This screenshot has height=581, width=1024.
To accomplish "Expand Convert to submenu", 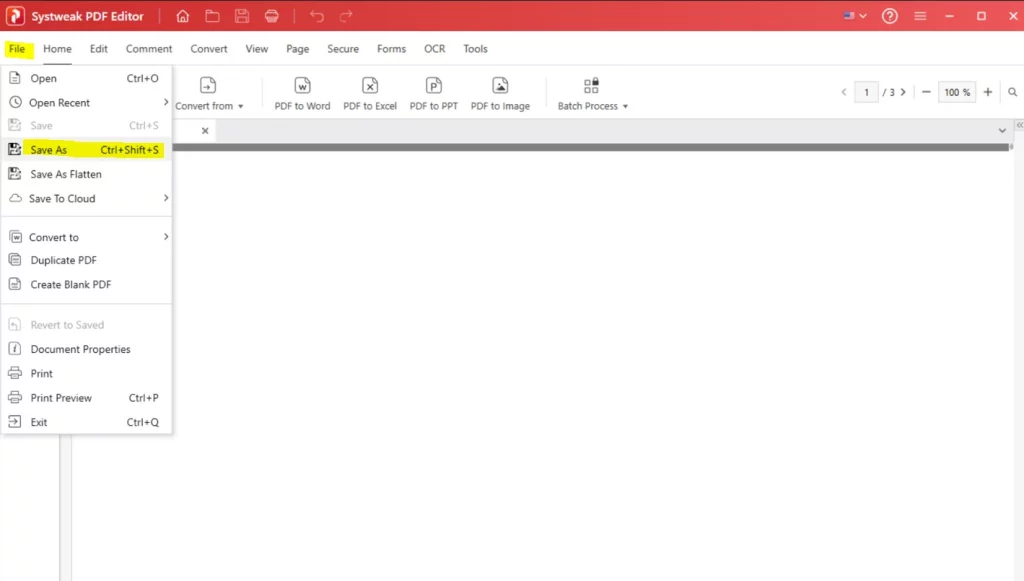I will [x=86, y=237].
